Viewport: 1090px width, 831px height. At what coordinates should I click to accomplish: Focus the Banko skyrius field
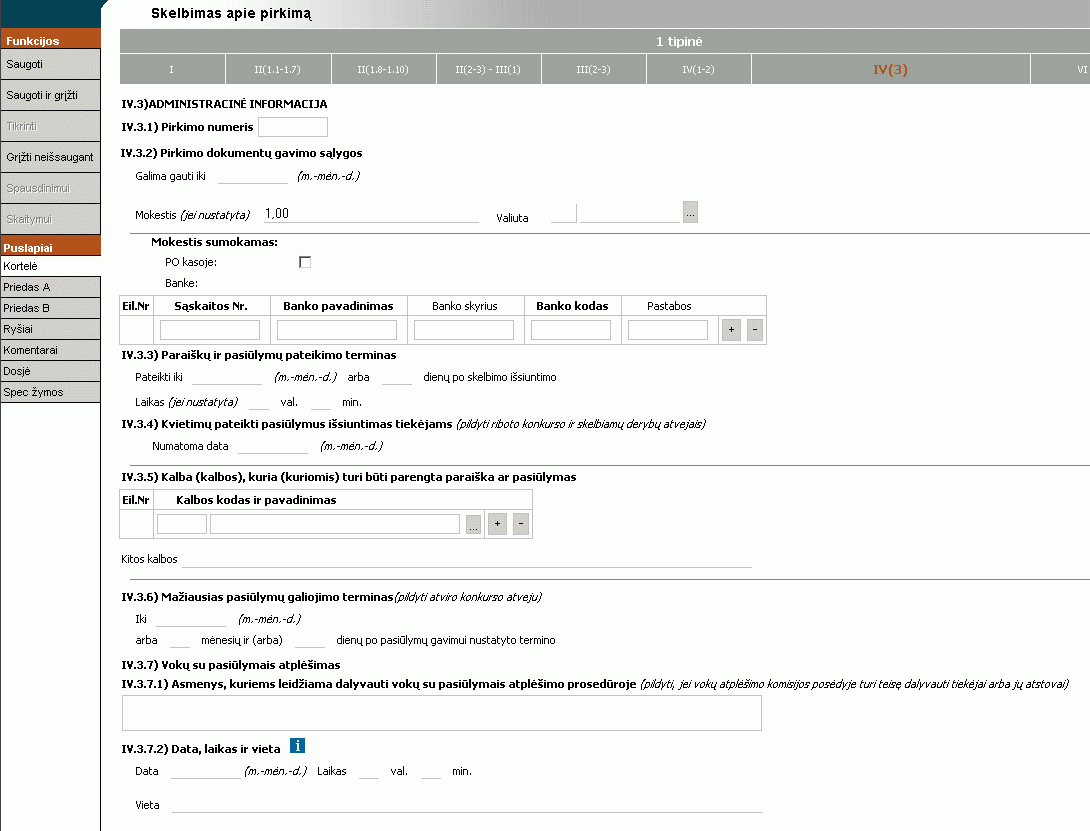(464, 330)
